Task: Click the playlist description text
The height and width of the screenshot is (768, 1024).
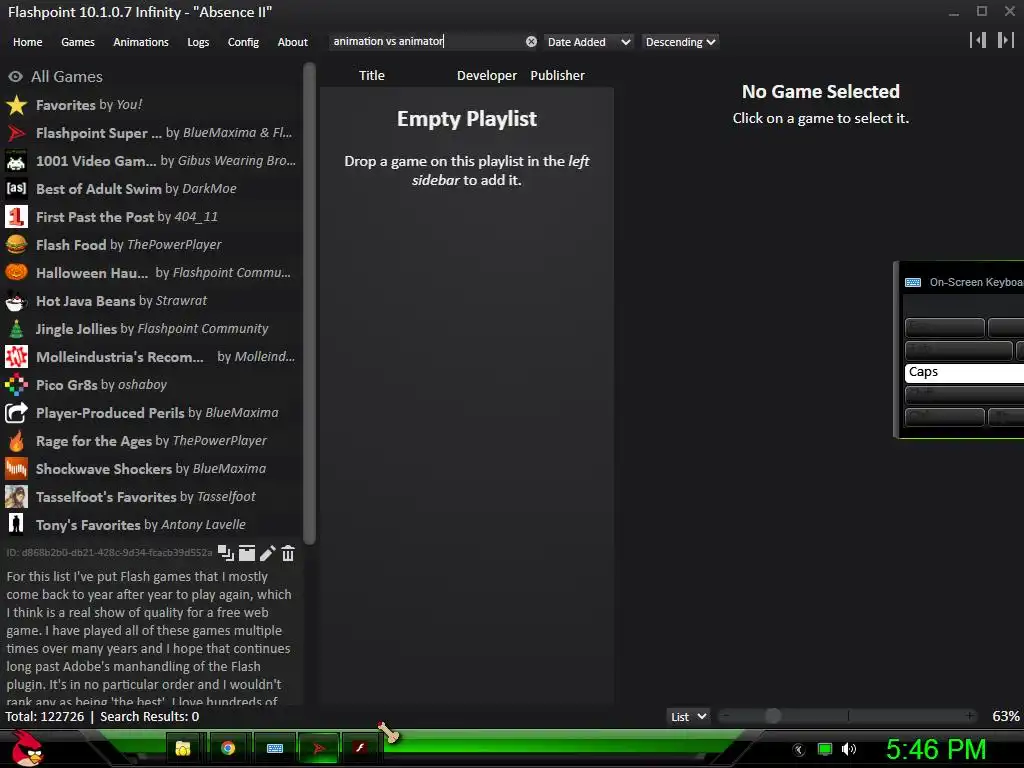Action: coord(149,639)
